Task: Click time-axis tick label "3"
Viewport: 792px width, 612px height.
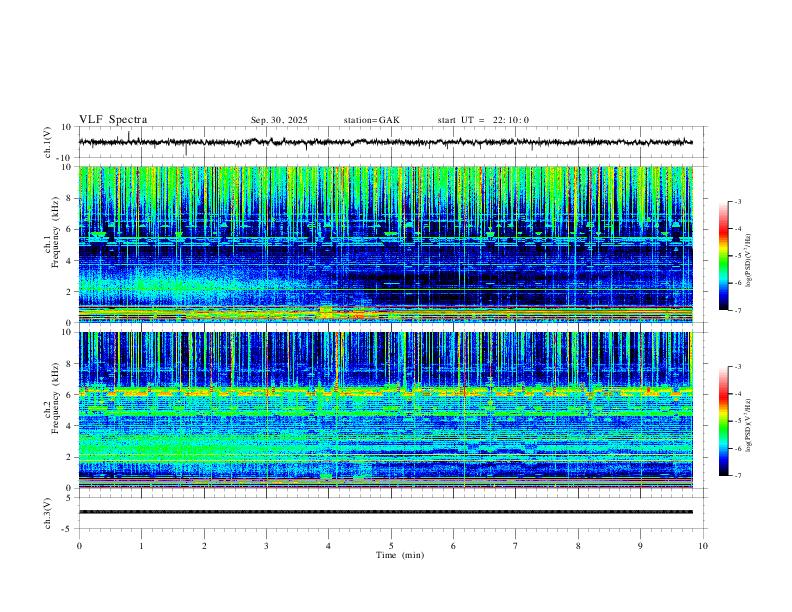Action: (266, 546)
